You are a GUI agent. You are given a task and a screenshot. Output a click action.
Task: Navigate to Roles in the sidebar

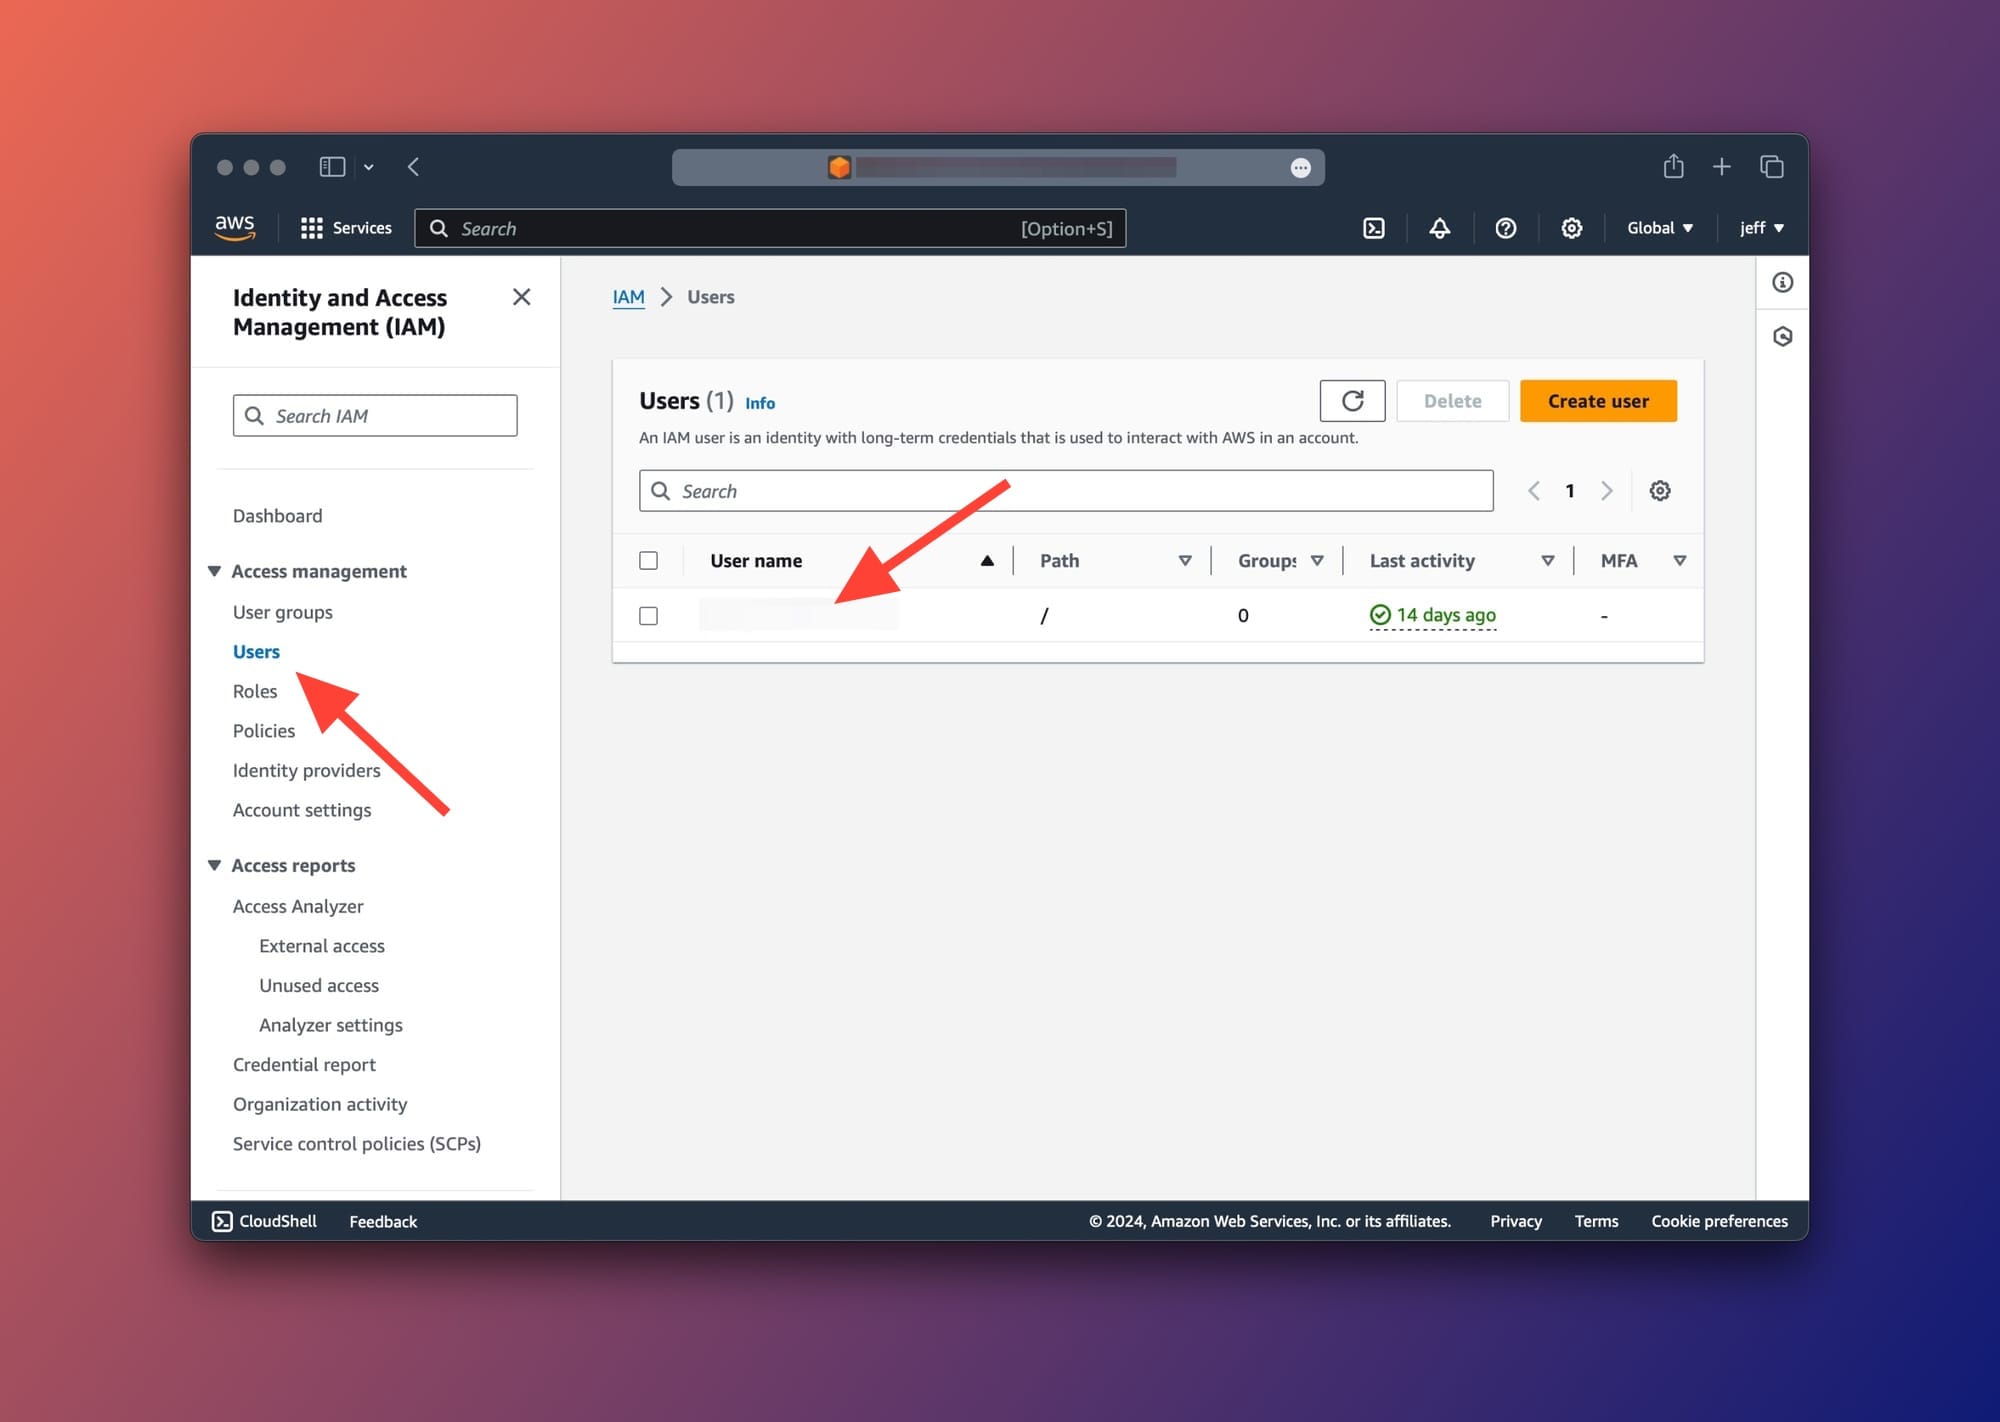coord(255,691)
